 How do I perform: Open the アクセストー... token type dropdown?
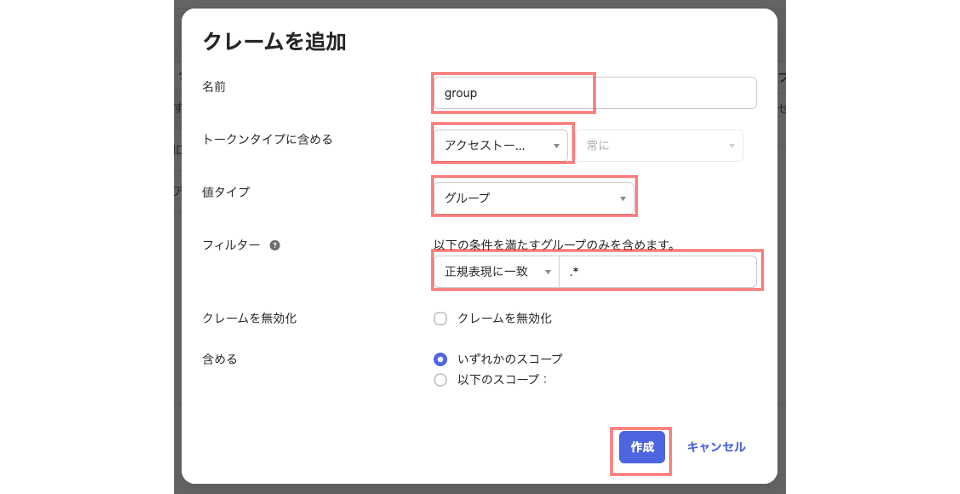coord(501,146)
